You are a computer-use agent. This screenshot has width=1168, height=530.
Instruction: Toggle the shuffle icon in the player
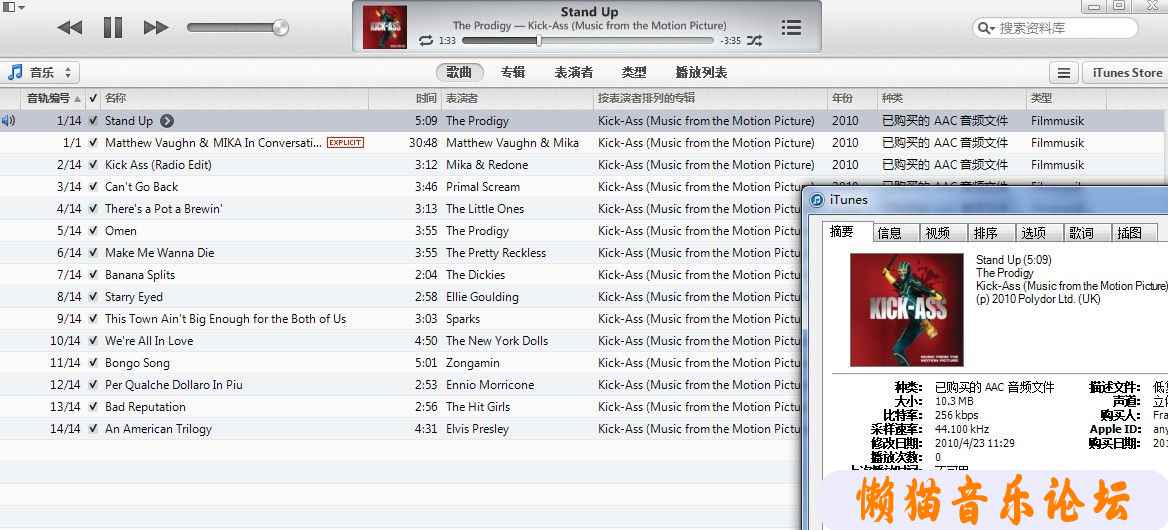pyautogui.click(x=755, y=40)
